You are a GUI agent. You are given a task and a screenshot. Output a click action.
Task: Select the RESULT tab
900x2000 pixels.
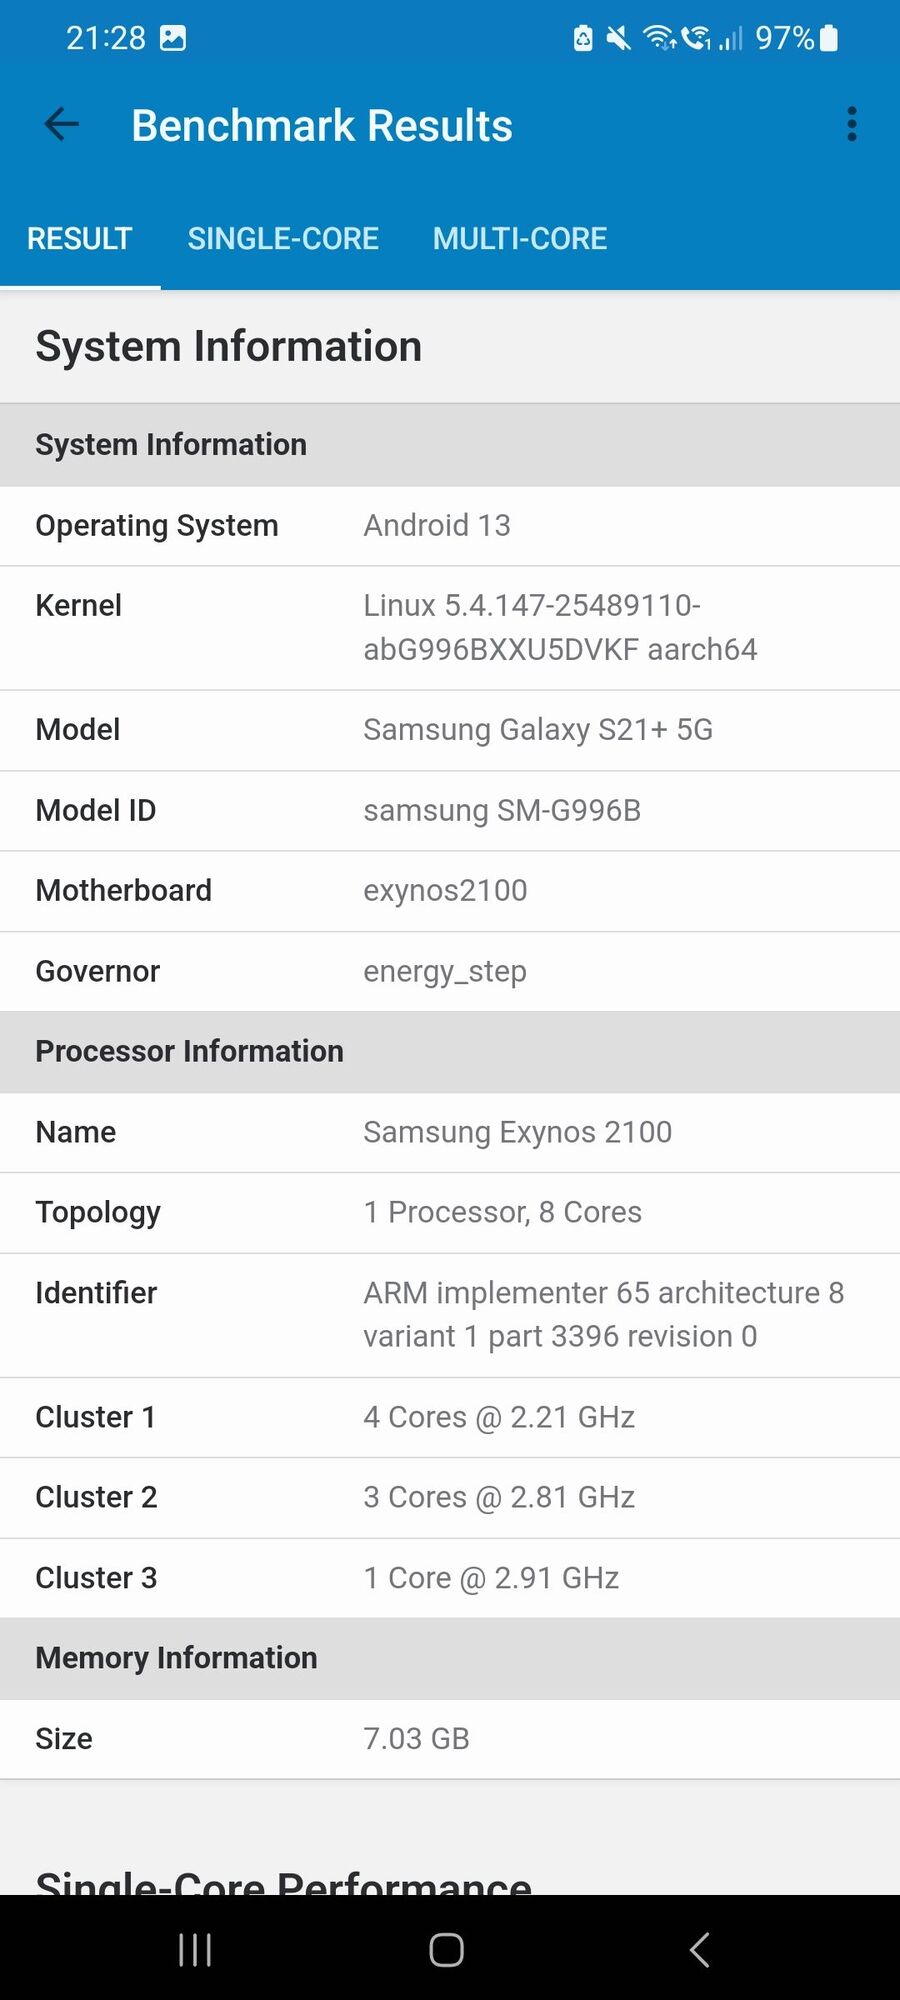point(80,239)
